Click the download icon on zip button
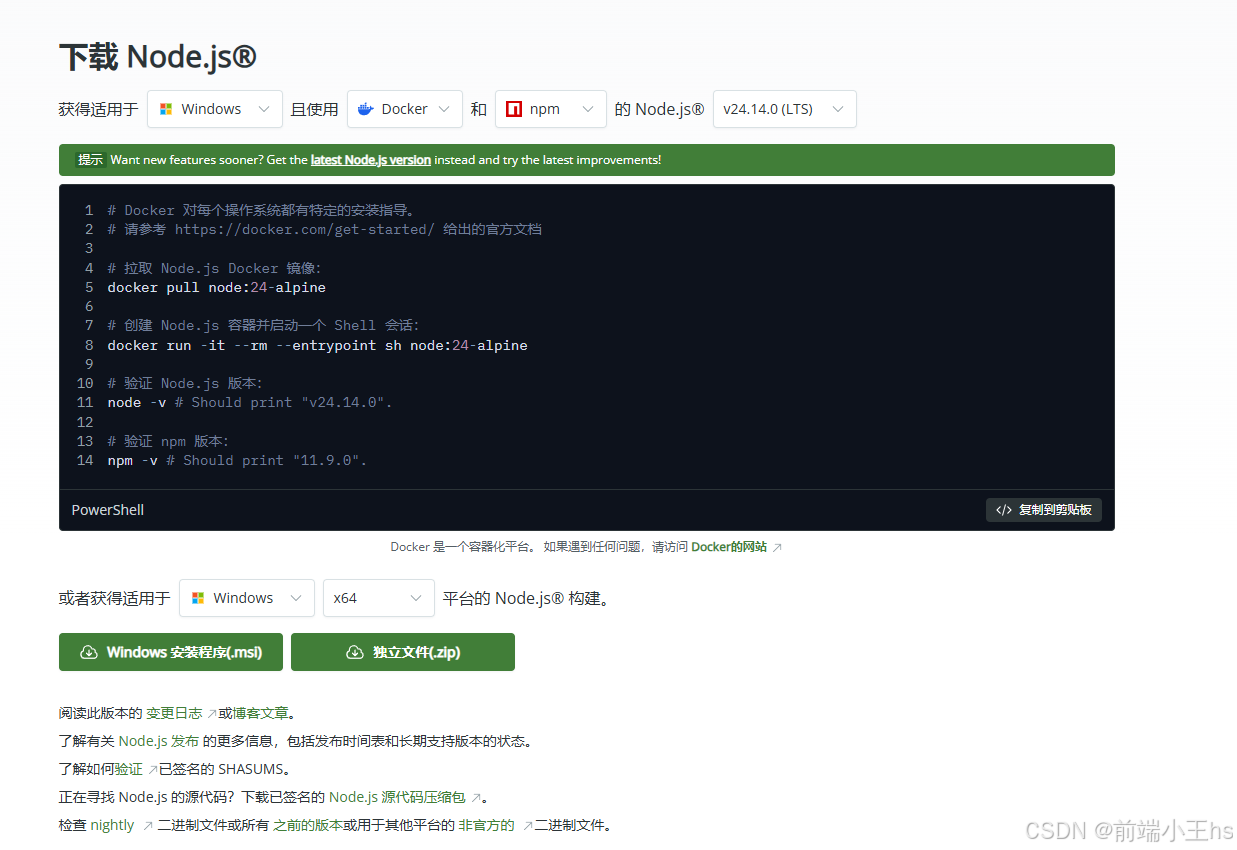The height and width of the screenshot is (850, 1237). 354,652
